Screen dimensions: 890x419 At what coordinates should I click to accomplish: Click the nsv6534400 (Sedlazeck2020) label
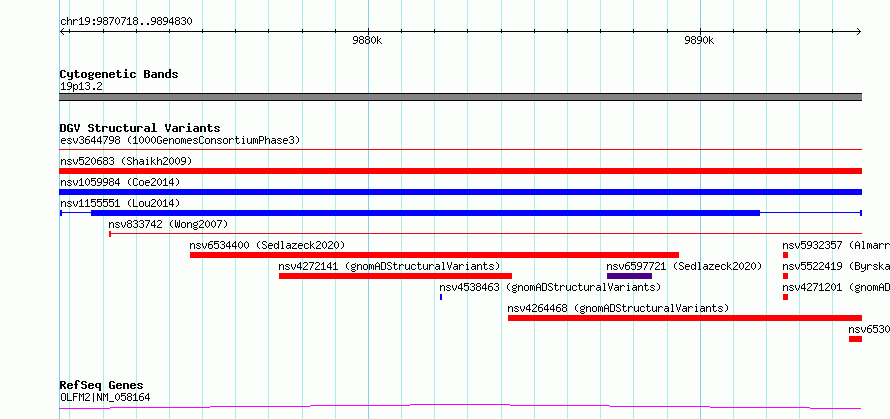click(x=267, y=245)
